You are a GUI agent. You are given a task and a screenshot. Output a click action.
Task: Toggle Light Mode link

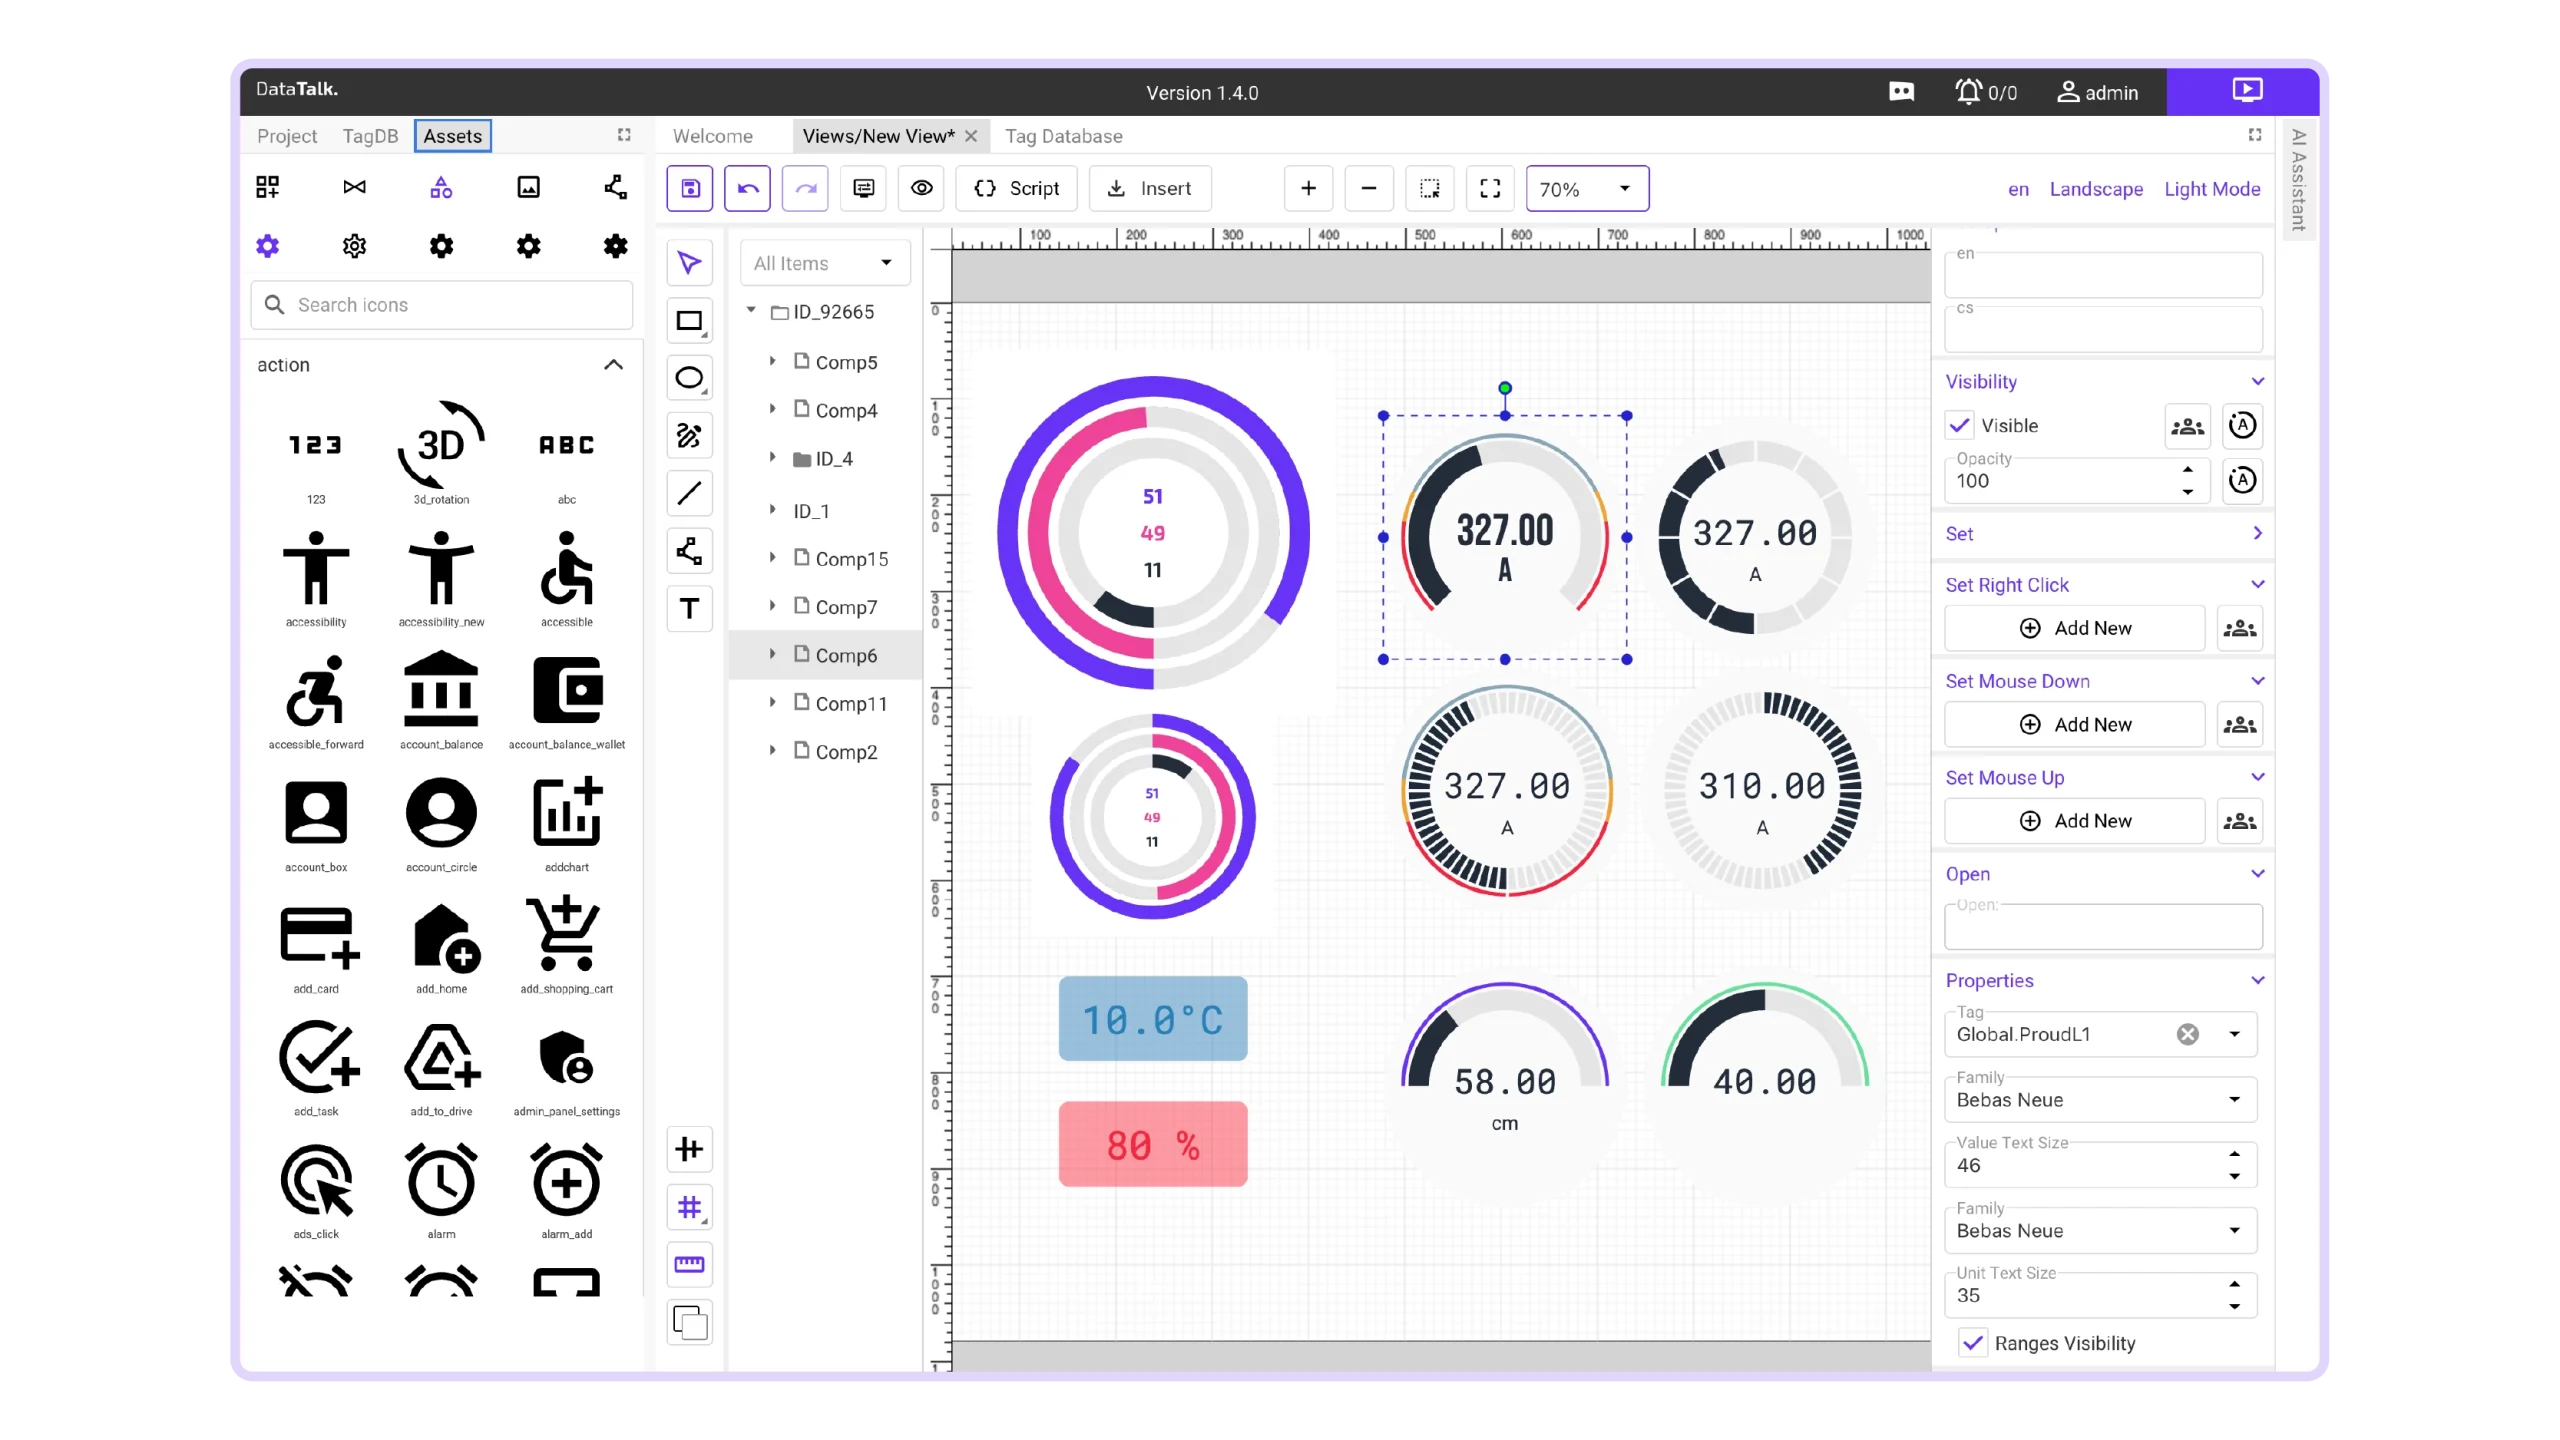point(2212,189)
